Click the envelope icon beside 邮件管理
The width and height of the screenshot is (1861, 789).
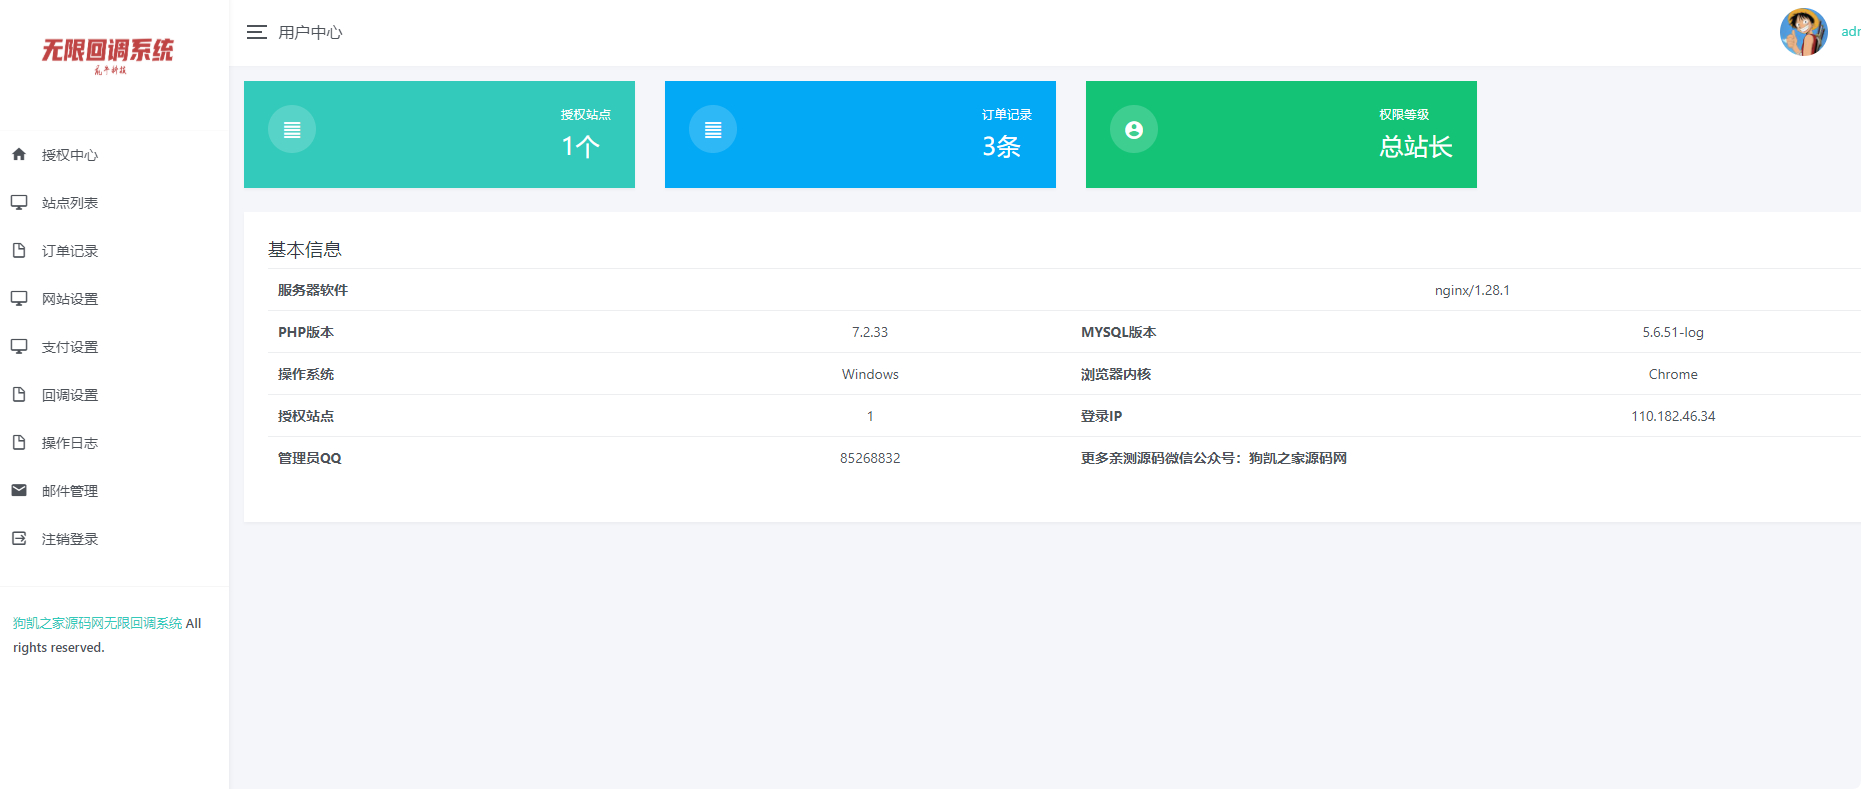(19, 490)
